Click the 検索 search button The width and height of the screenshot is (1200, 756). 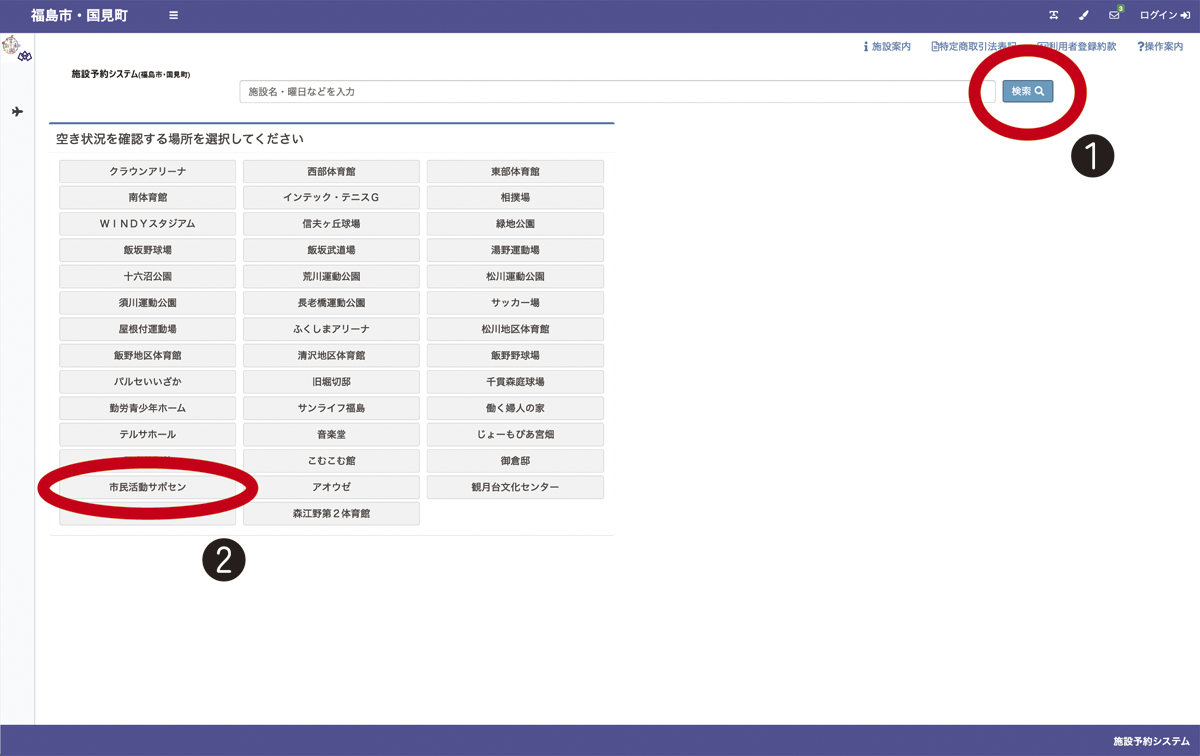[x=1027, y=91]
